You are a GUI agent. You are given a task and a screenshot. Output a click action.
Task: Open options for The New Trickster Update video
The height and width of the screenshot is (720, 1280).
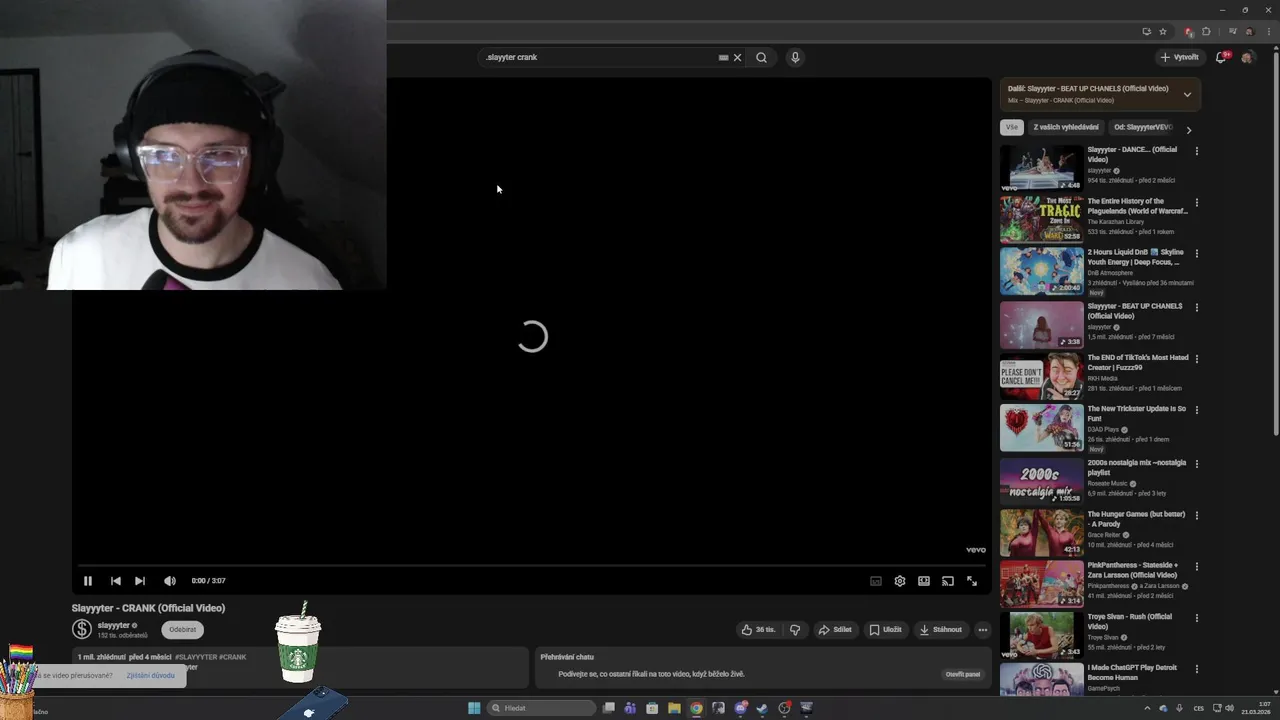pos(1197,410)
